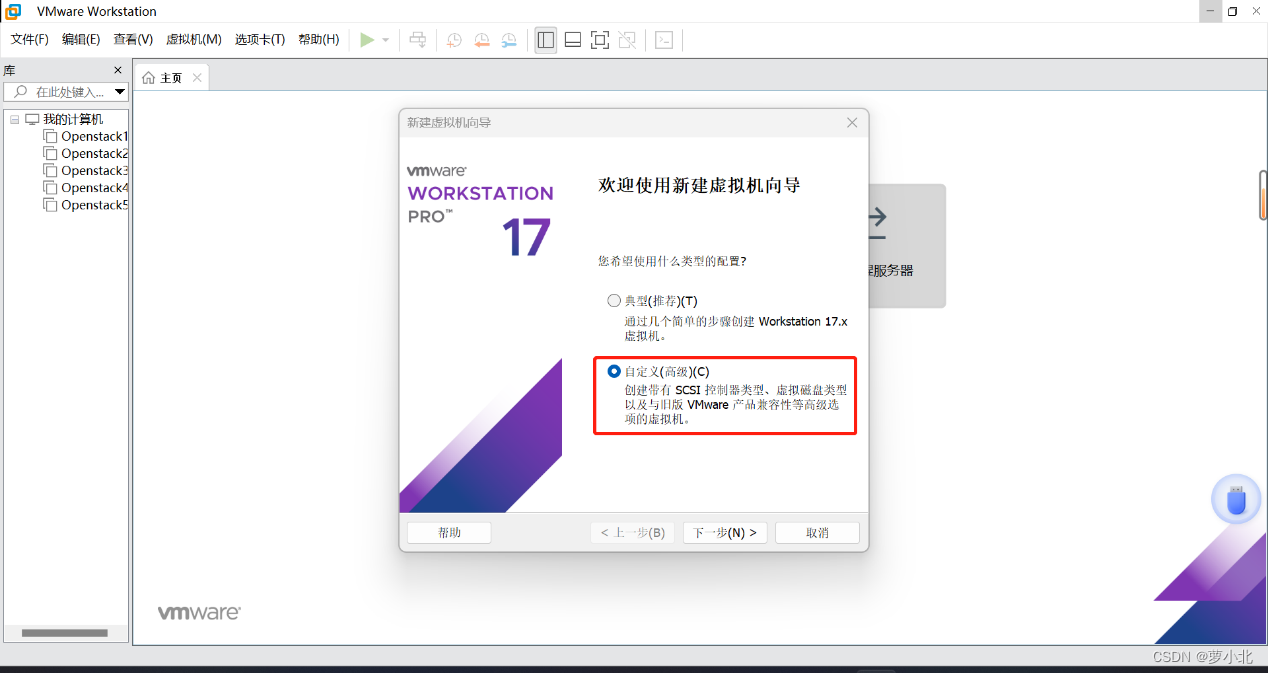Collapse the 我的计算机 tree node
This screenshot has width=1268, height=673.
[15, 119]
